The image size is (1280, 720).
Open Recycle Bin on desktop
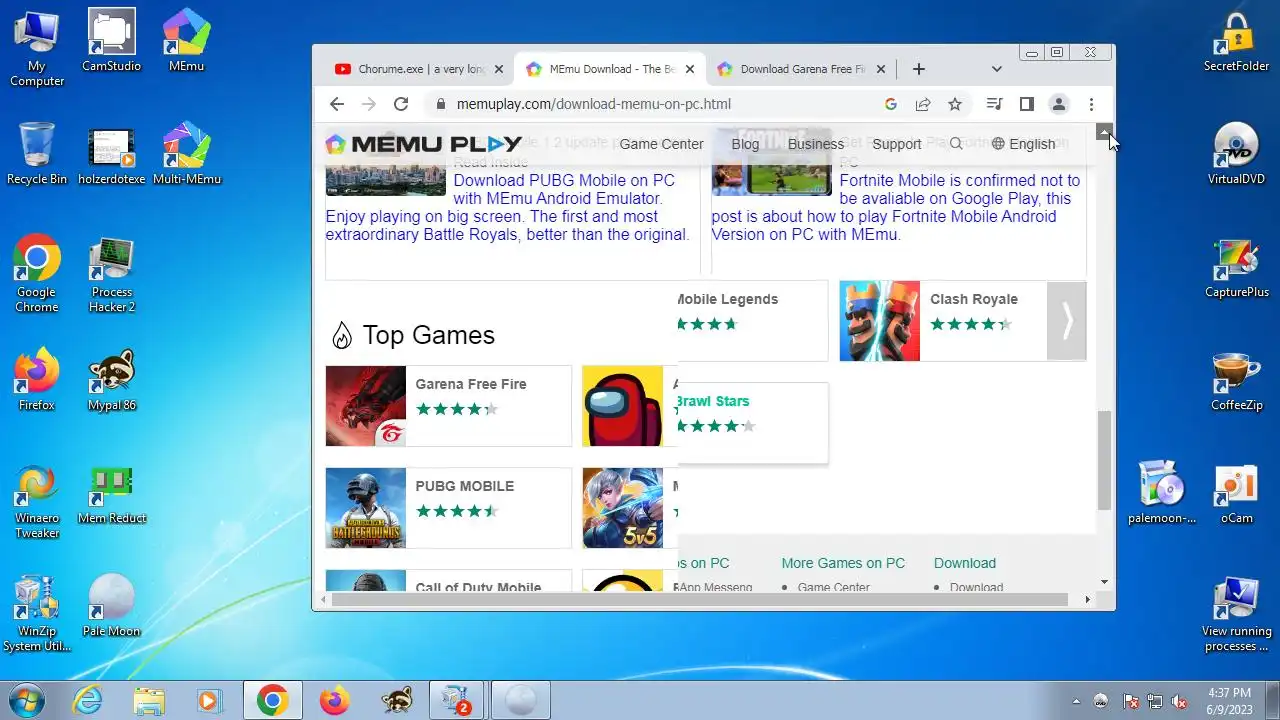(x=37, y=153)
